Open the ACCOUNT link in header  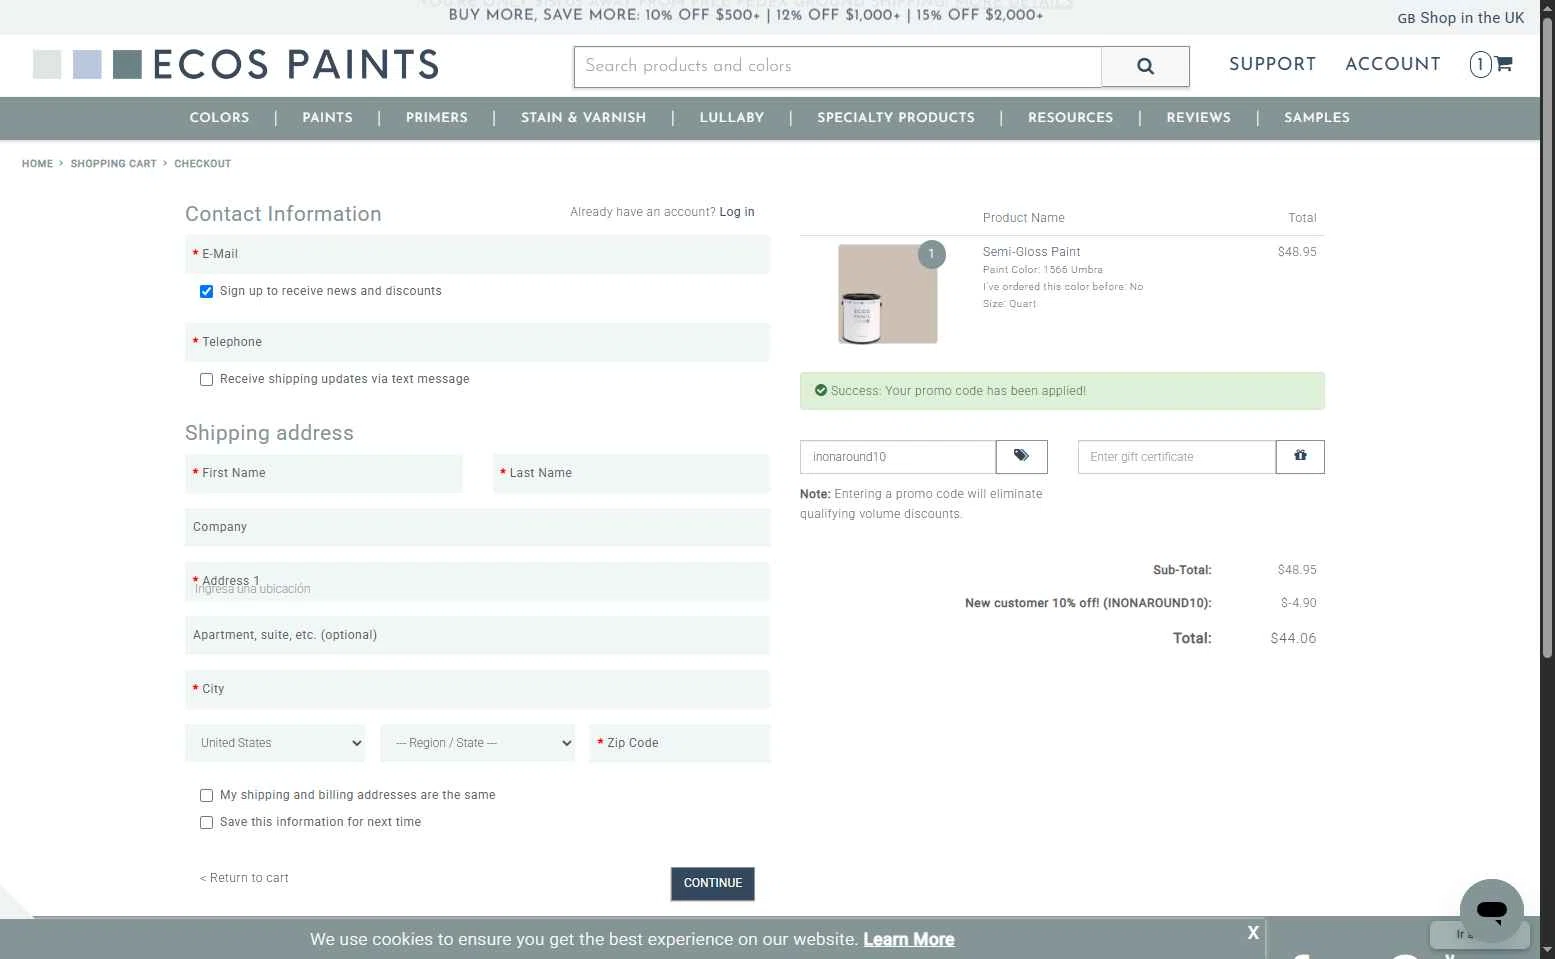1392,64
